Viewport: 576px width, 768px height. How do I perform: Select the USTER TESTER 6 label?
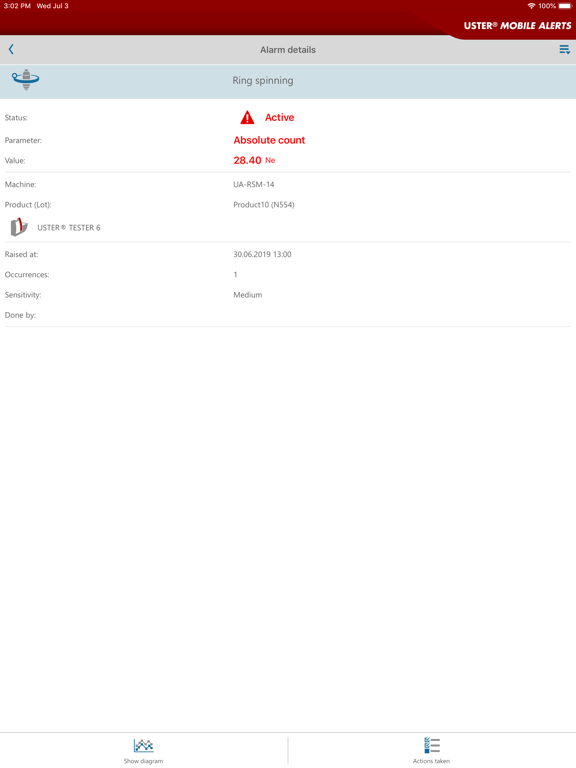69,228
